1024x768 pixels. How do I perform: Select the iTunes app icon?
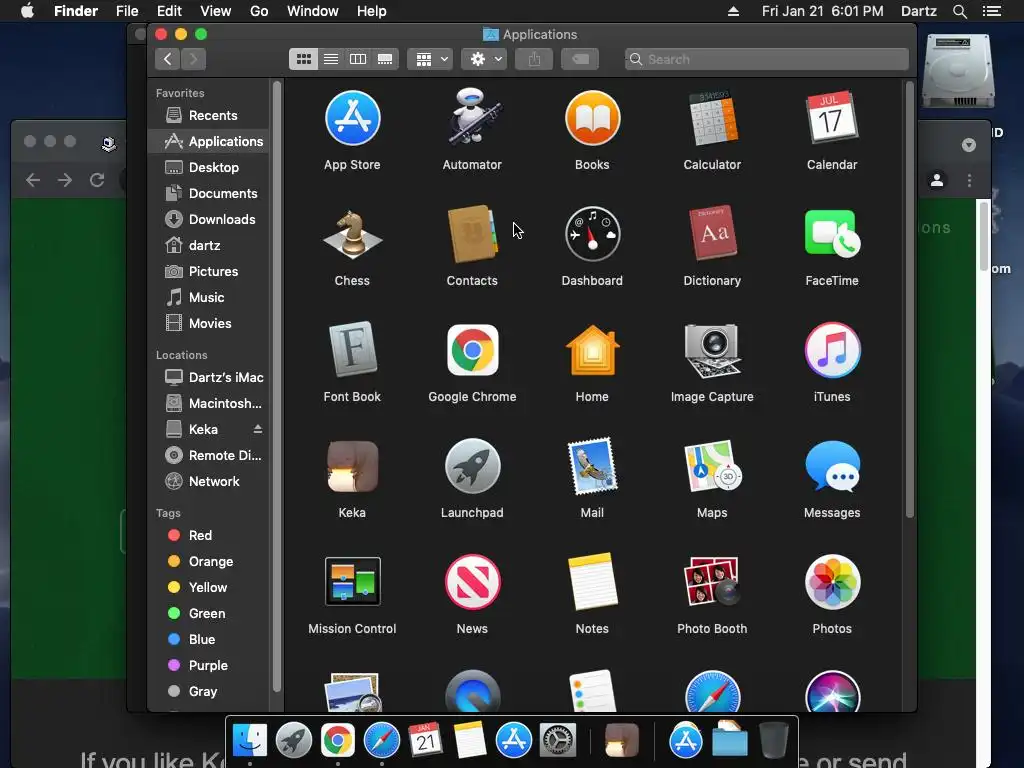(832, 350)
